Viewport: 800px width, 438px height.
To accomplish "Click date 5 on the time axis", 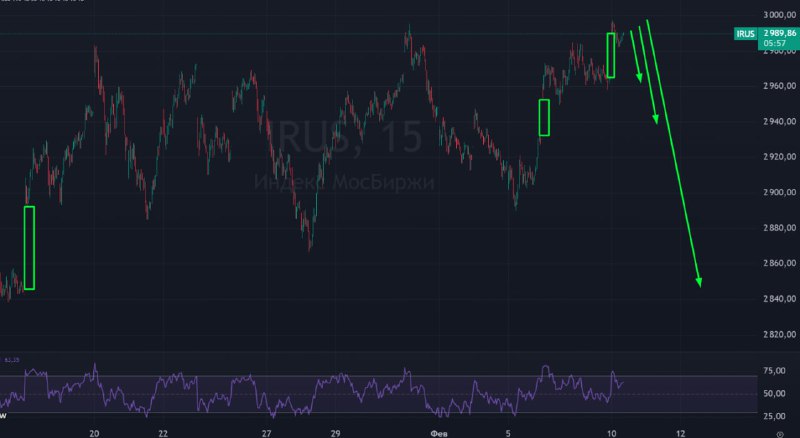I will (x=508, y=434).
